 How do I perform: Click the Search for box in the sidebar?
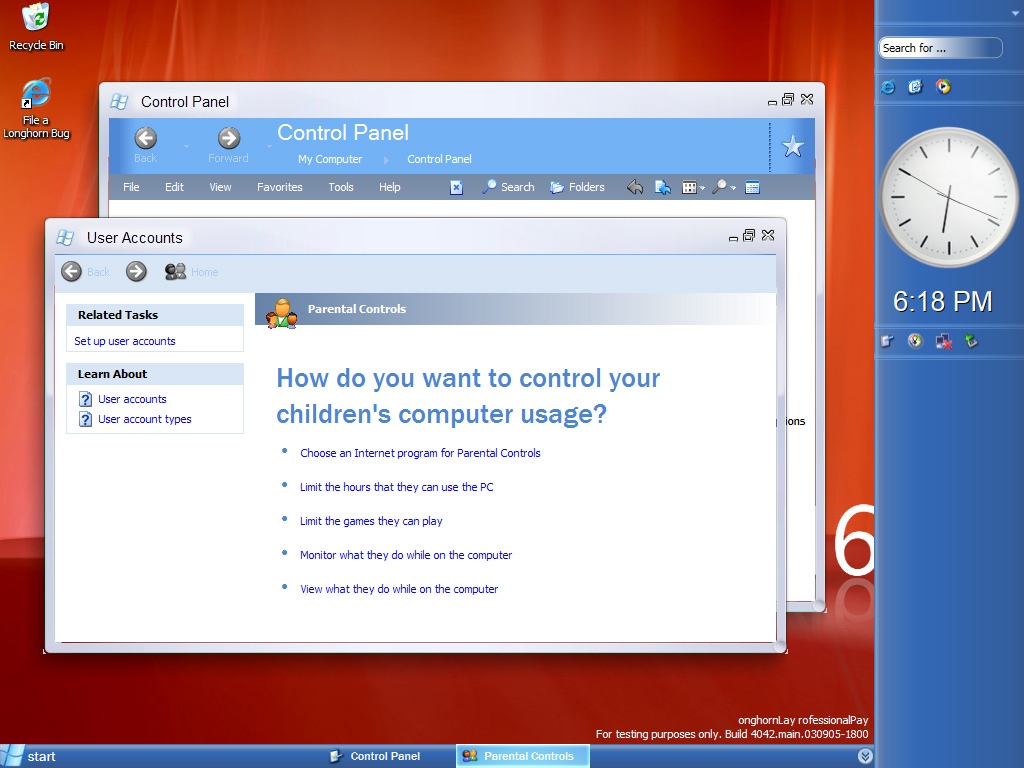[940, 48]
